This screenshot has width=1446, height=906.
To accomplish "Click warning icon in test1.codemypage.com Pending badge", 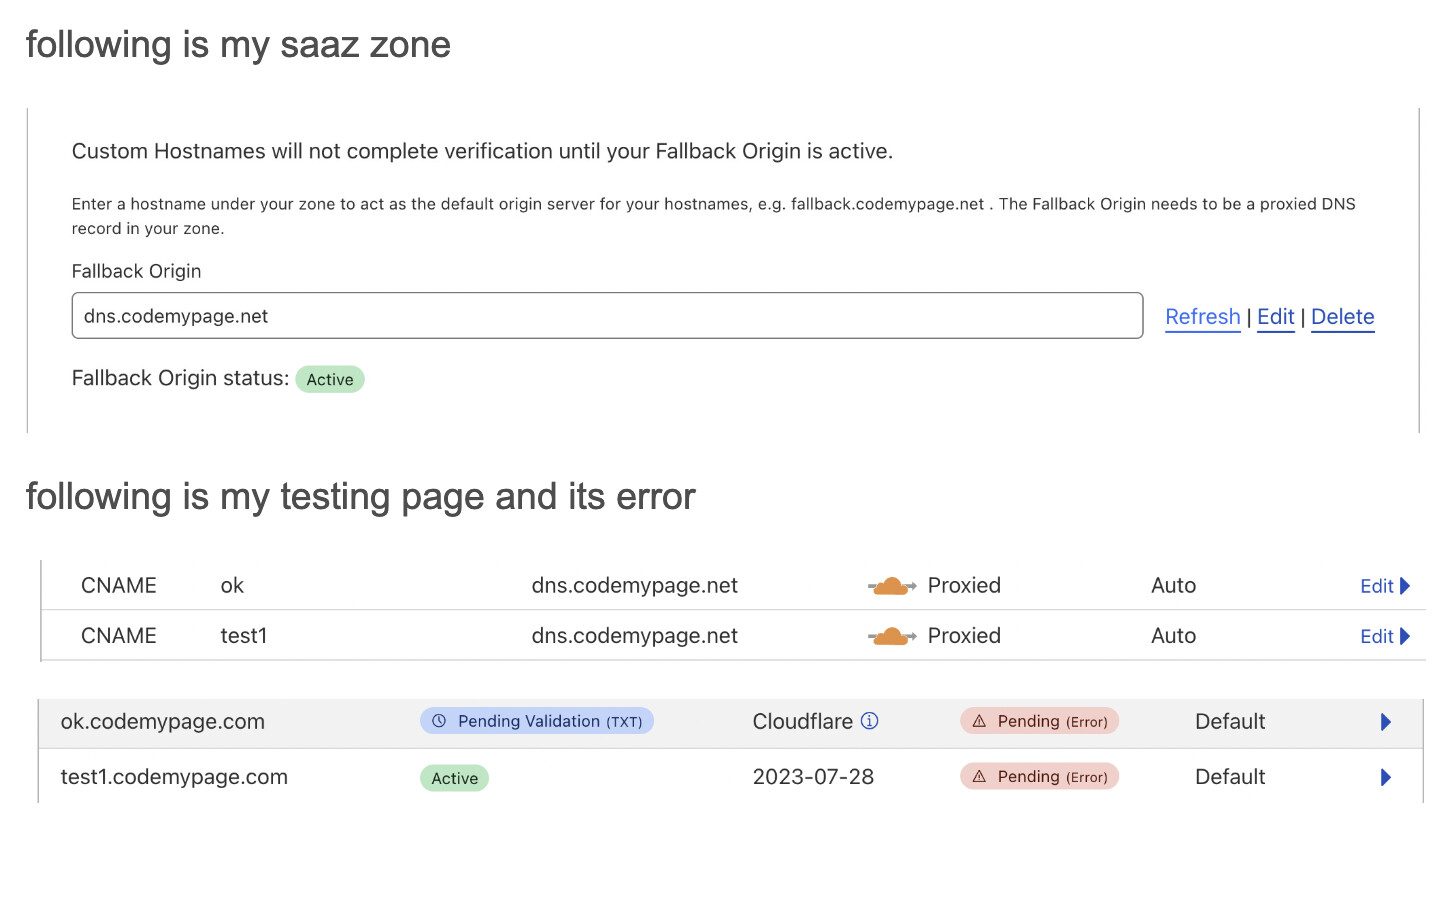I will point(980,777).
